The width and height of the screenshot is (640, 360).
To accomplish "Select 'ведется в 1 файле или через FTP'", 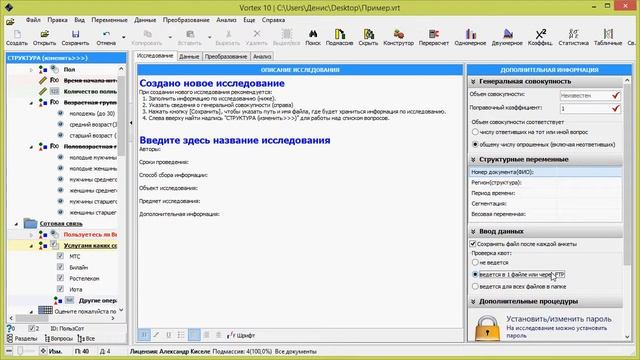I will [x=475, y=274].
